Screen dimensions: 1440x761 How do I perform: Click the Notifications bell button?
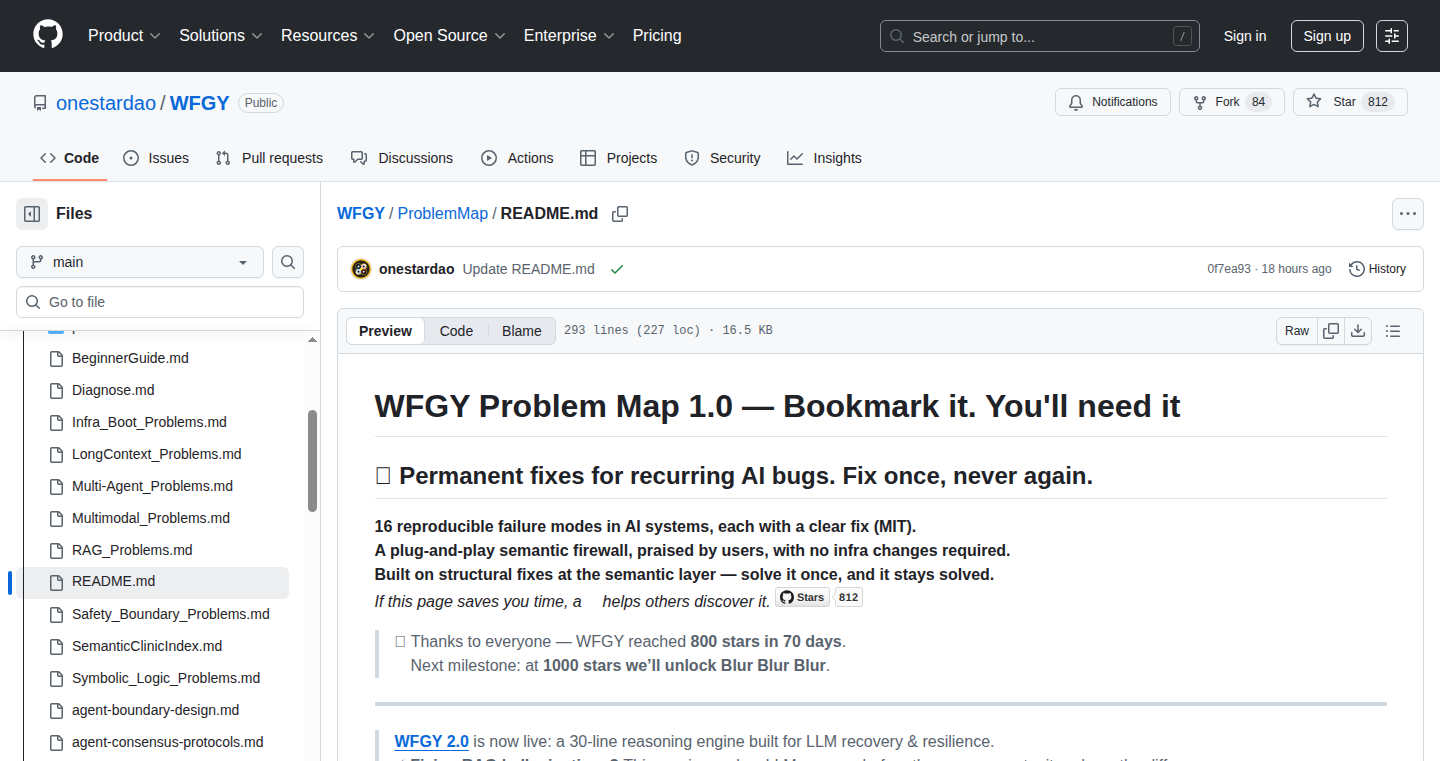(x=1113, y=102)
